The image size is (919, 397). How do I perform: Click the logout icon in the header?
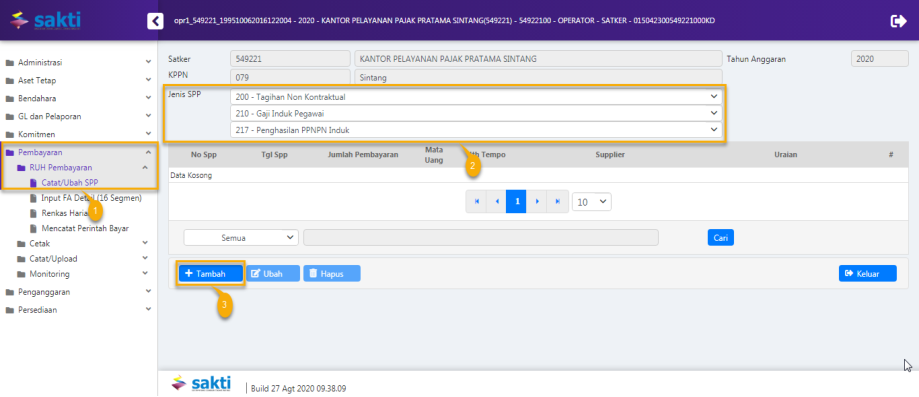pos(898,21)
